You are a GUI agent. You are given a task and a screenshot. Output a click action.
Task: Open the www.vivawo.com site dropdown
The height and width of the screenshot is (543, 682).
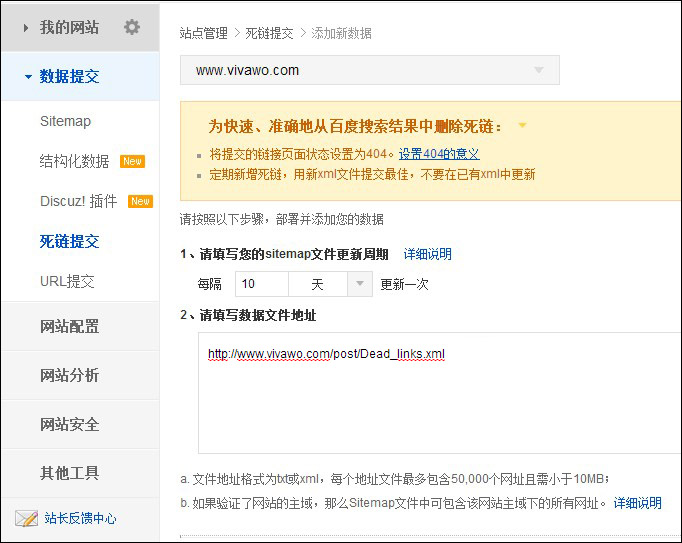click(370, 70)
